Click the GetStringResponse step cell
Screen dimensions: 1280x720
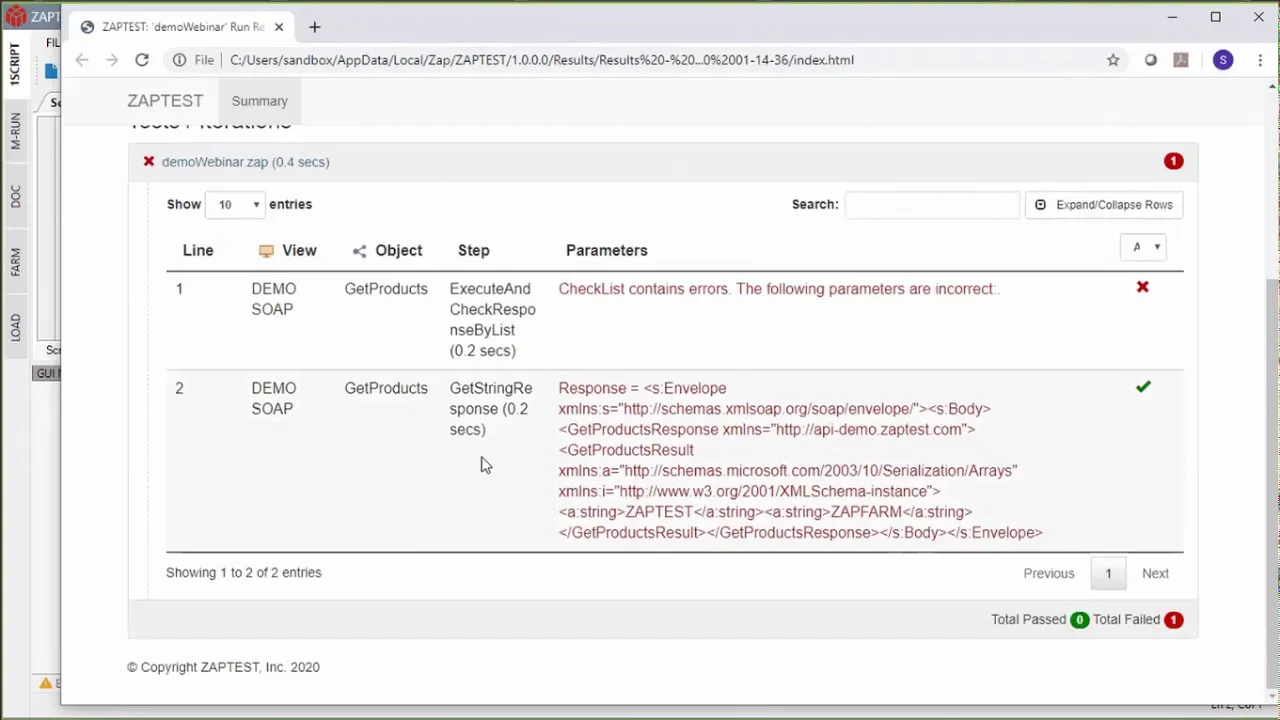pyautogui.click(x=491, y=409)
